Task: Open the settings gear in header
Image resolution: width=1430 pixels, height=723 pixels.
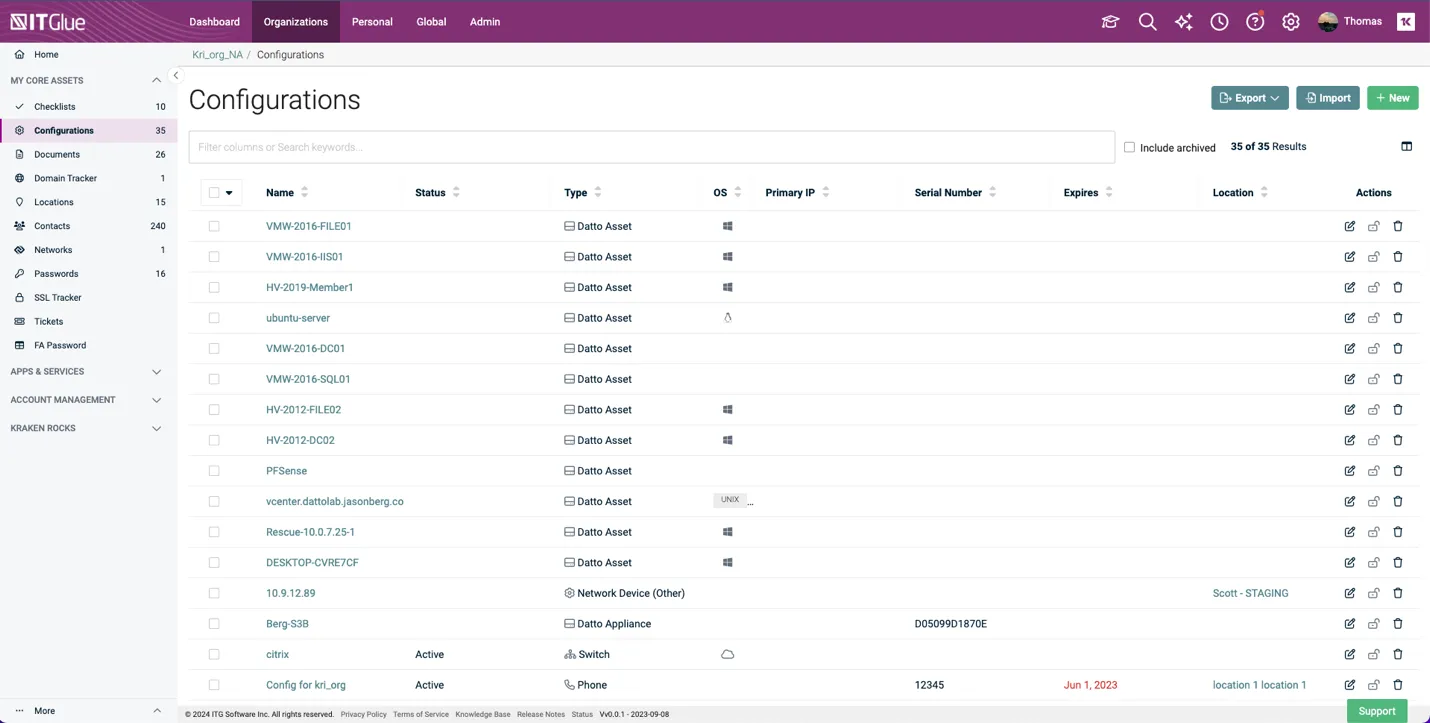Action: click(1291, 22)
